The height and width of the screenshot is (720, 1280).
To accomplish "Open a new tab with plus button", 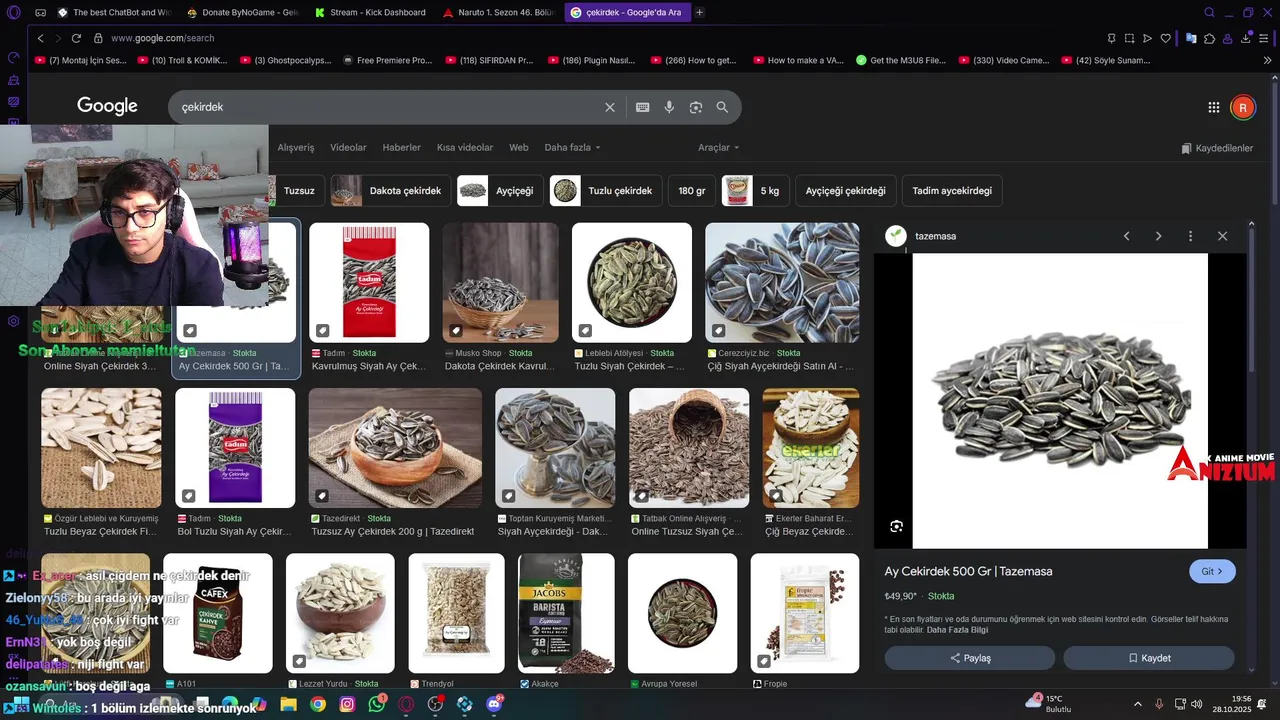I will (699, 13).
